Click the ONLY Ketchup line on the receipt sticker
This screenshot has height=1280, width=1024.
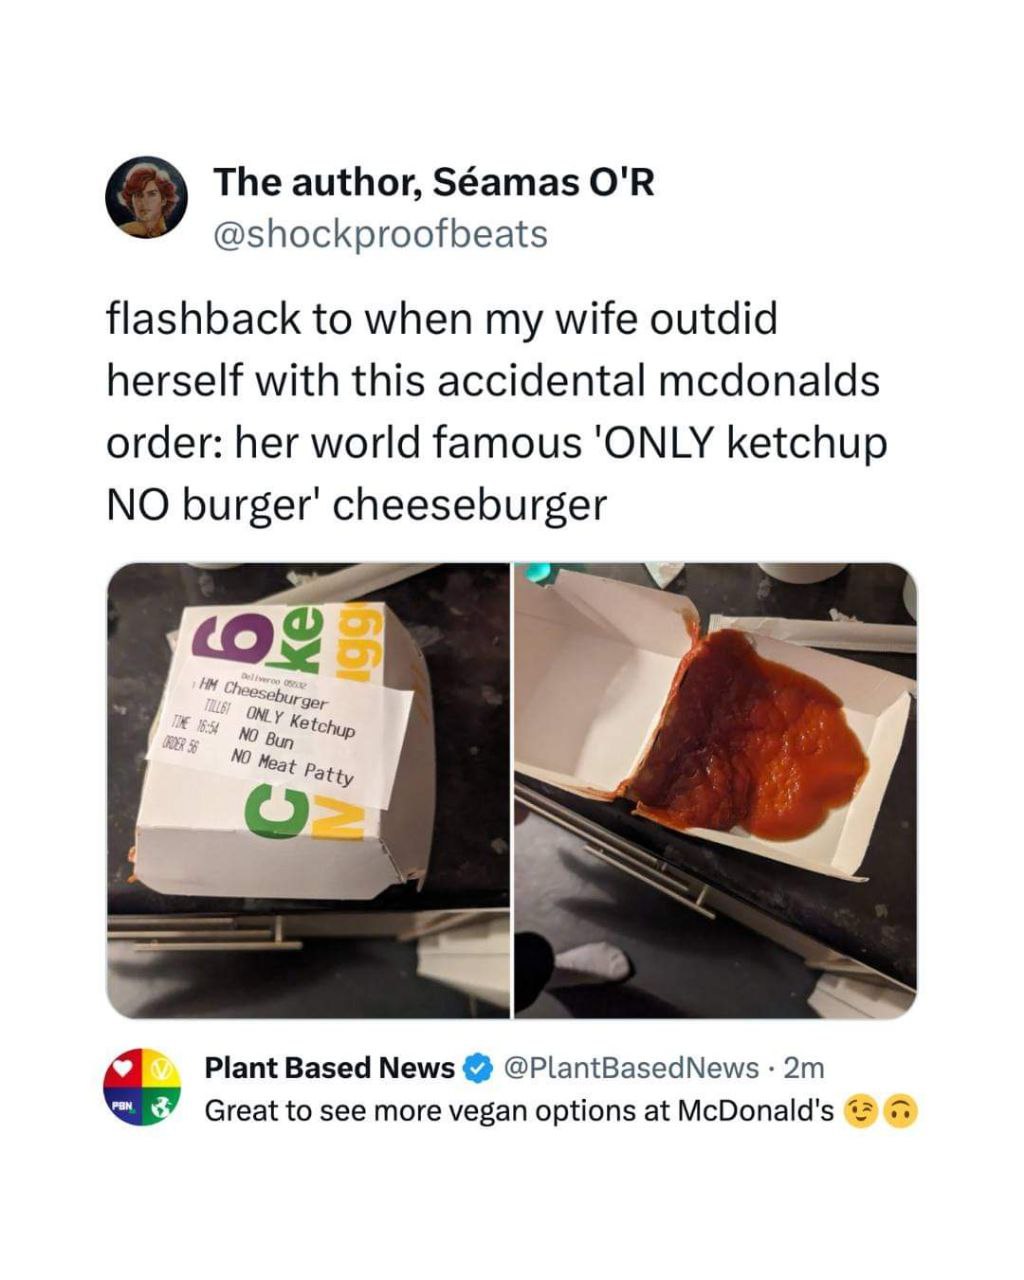[300, 722]
